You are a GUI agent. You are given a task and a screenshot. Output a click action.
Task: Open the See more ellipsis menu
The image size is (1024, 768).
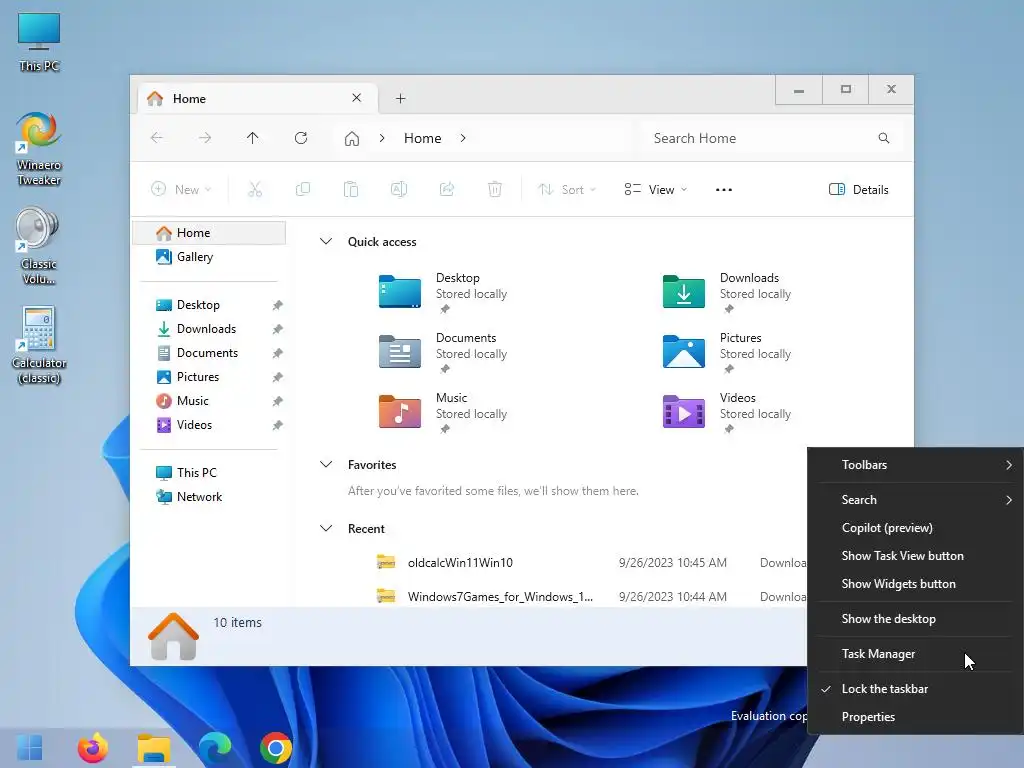click(x=724, y=189)
